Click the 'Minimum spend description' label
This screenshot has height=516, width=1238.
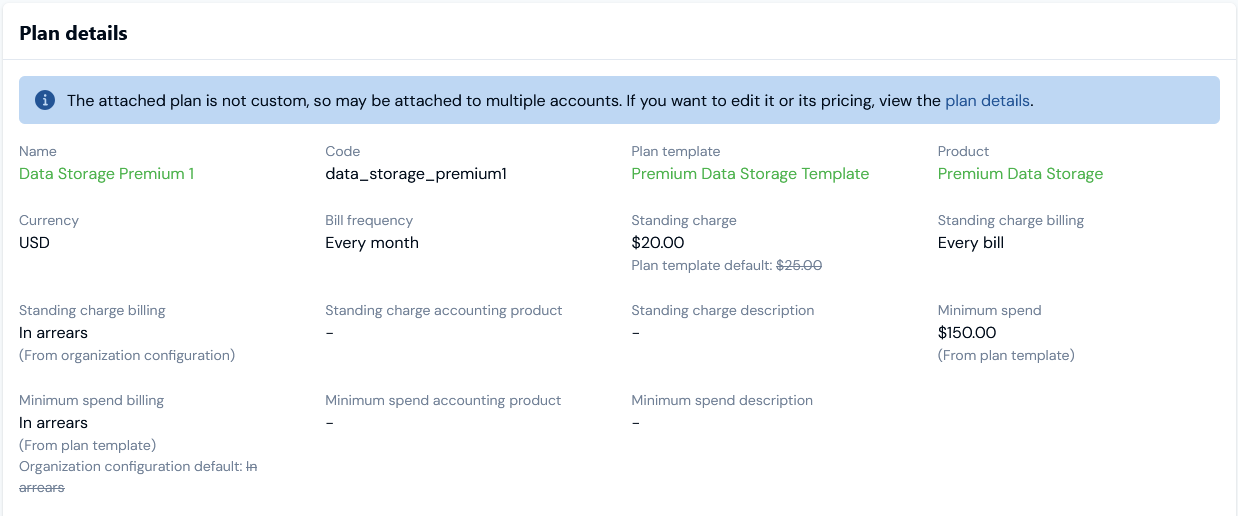point(722,400)
